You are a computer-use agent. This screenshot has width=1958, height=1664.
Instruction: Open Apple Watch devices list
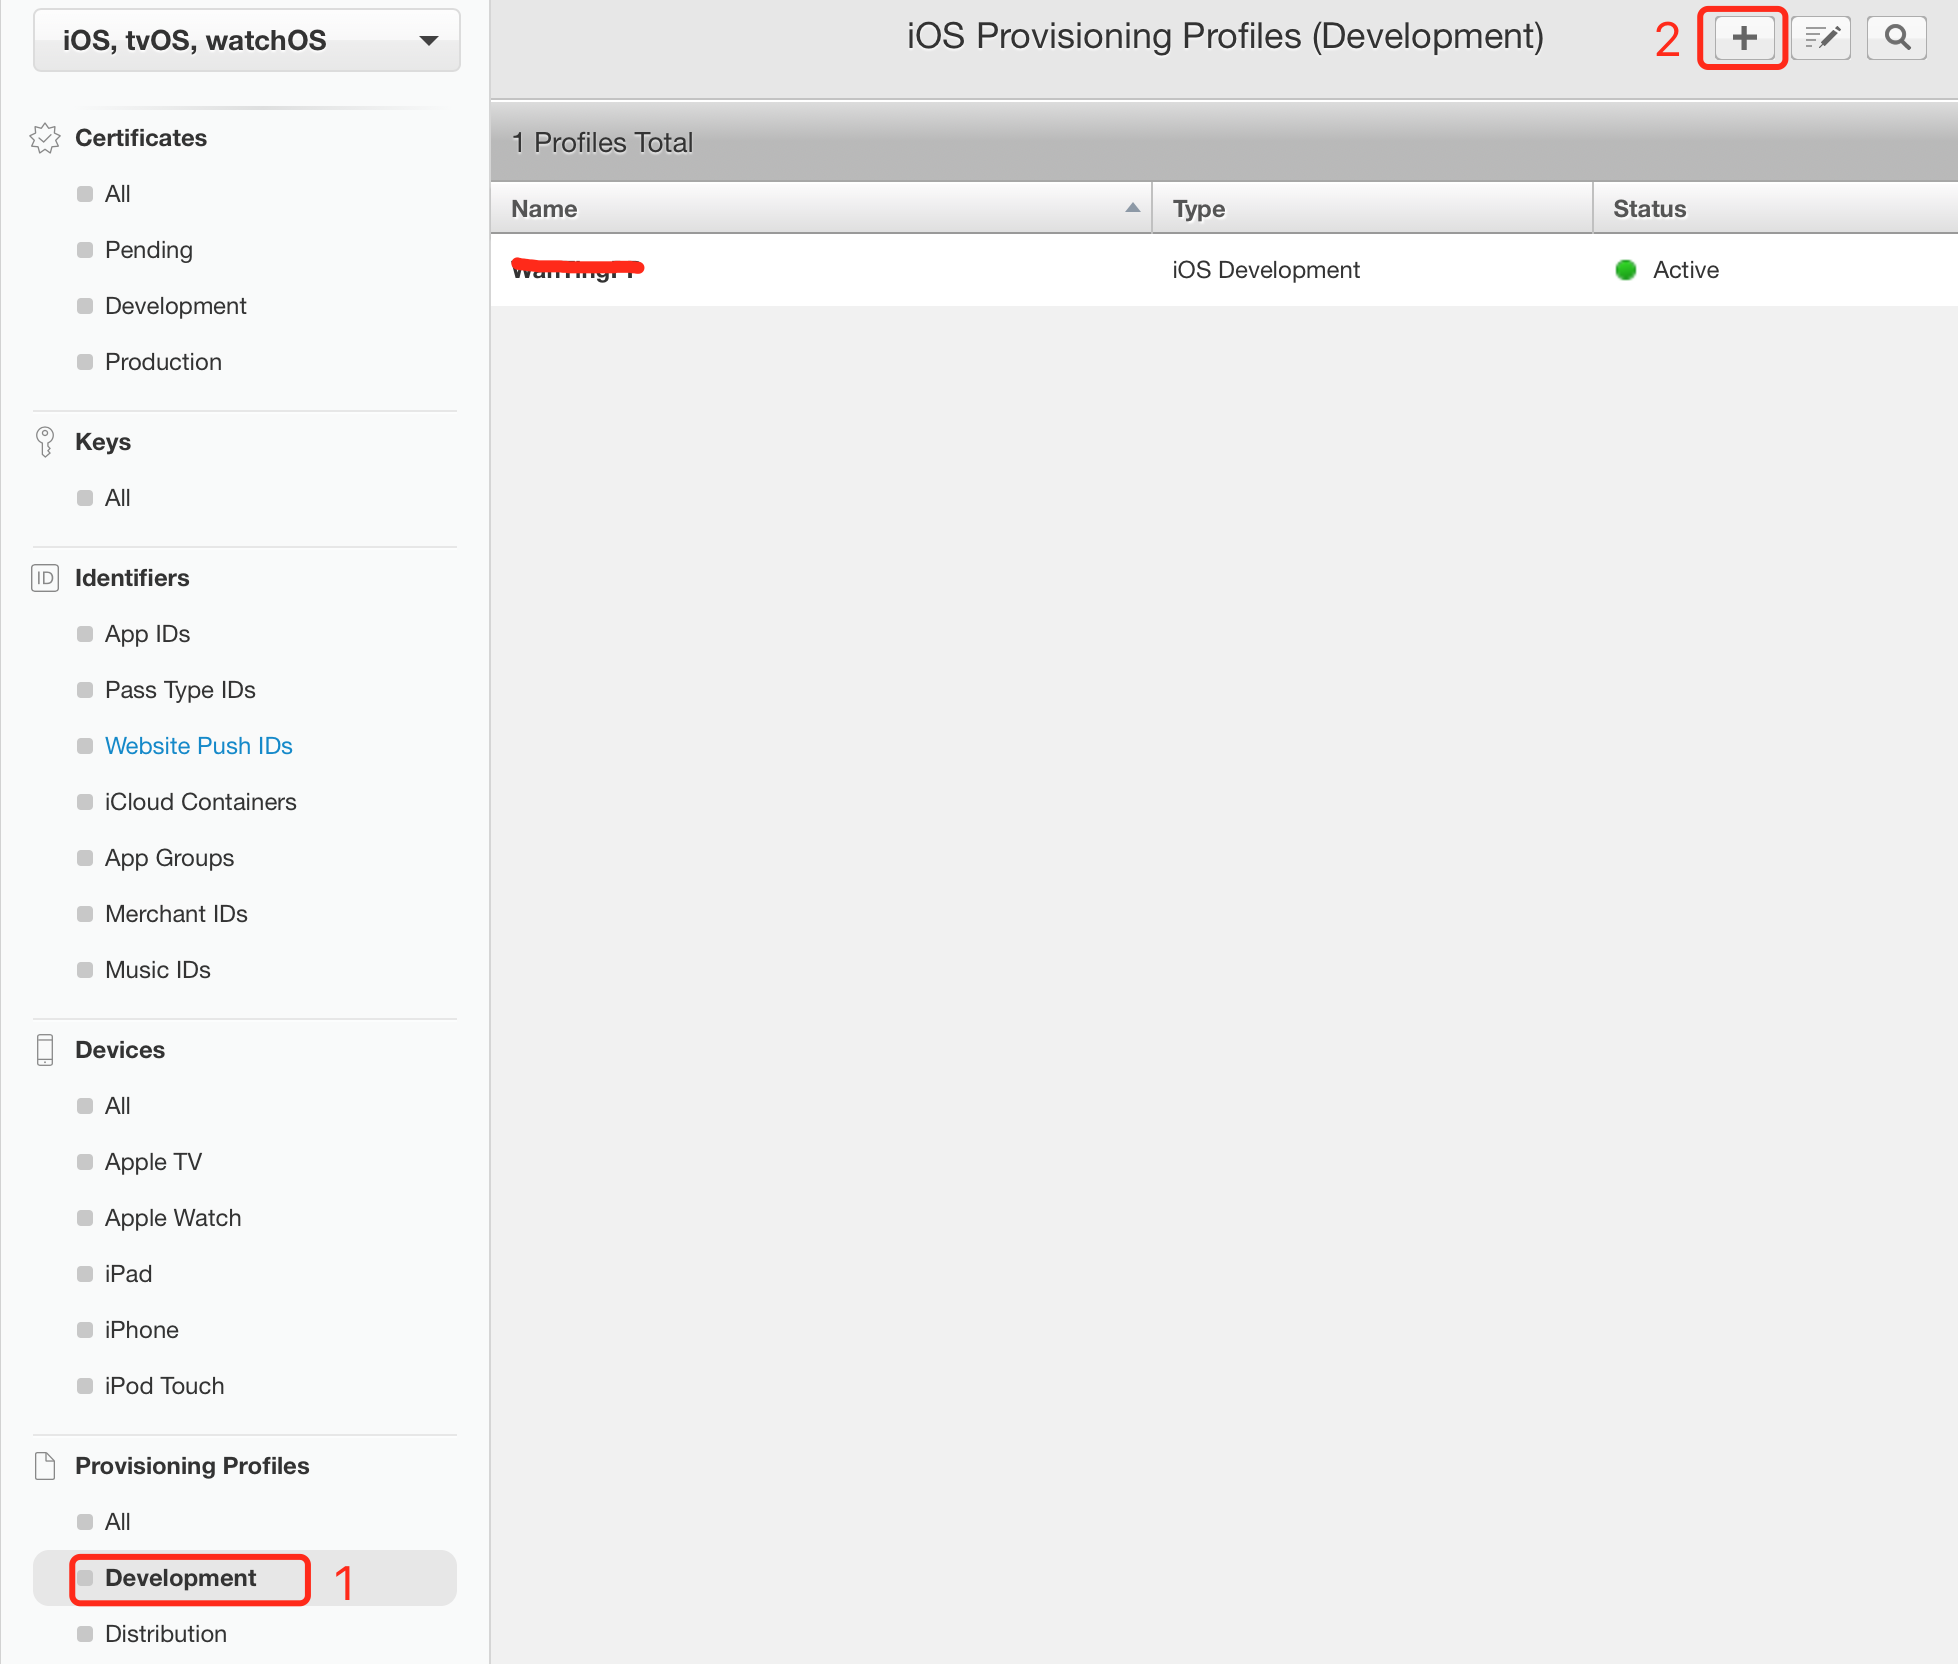[x=172, y=1218]
